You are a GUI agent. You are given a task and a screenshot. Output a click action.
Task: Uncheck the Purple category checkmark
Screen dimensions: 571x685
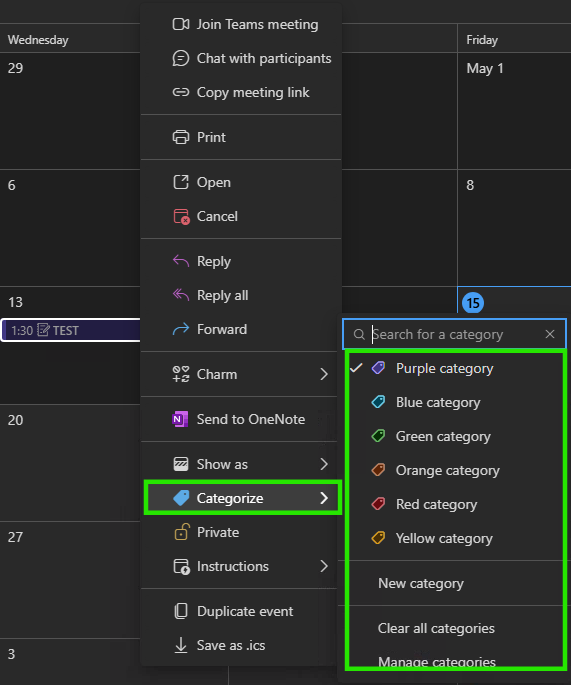pyautogui.click(x=356, y=368)
